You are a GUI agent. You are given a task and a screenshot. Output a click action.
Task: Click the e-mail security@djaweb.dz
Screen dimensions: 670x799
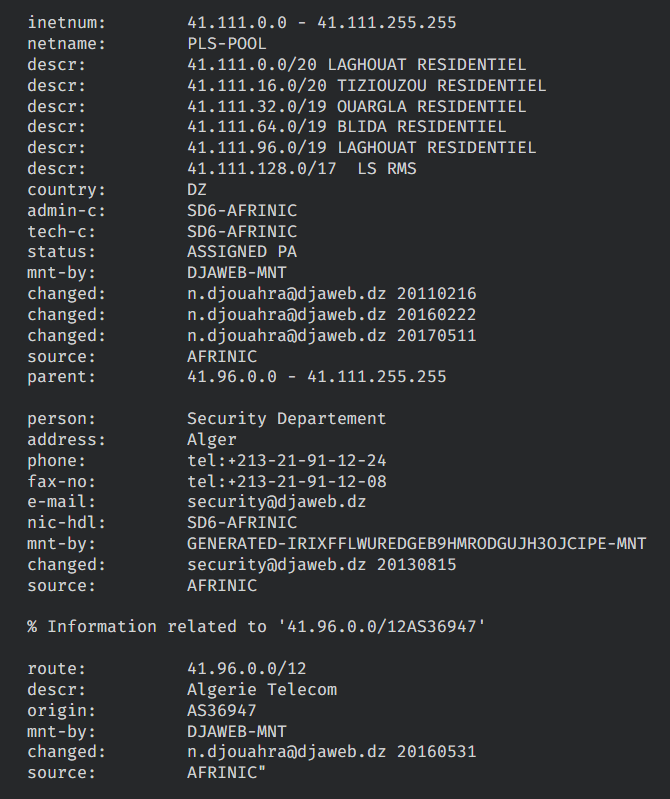[276, 502]
